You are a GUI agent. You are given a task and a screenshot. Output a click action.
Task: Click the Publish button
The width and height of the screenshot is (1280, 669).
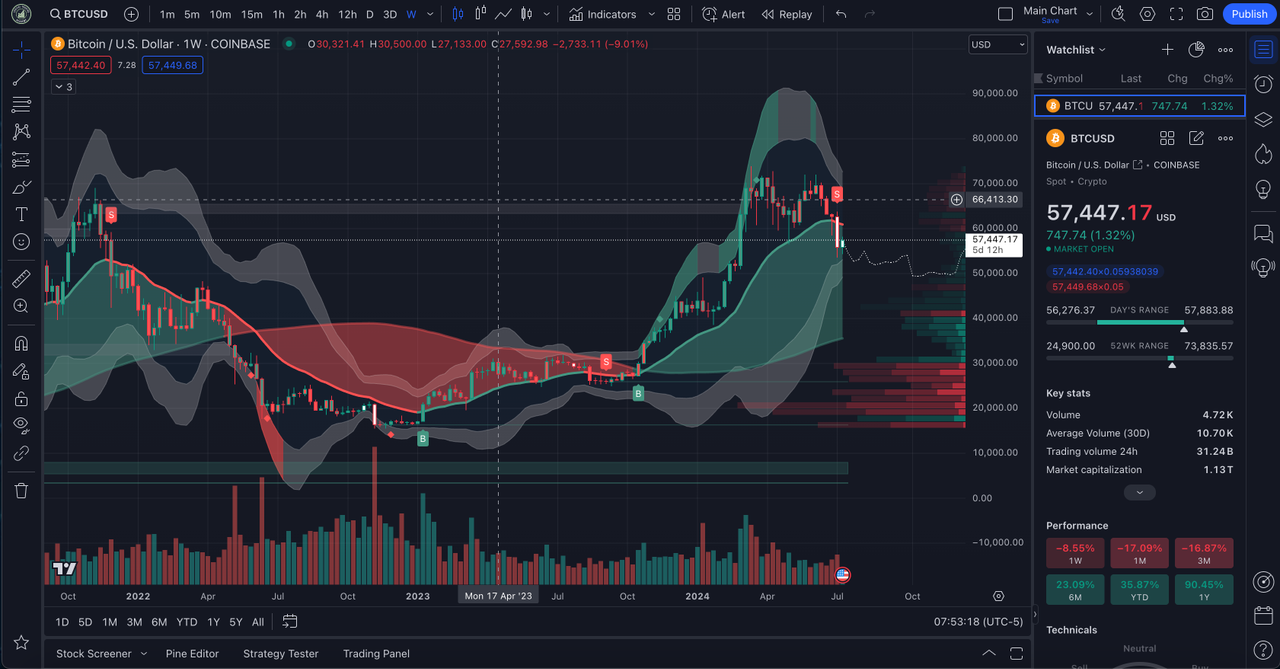tap(1249, 14)
